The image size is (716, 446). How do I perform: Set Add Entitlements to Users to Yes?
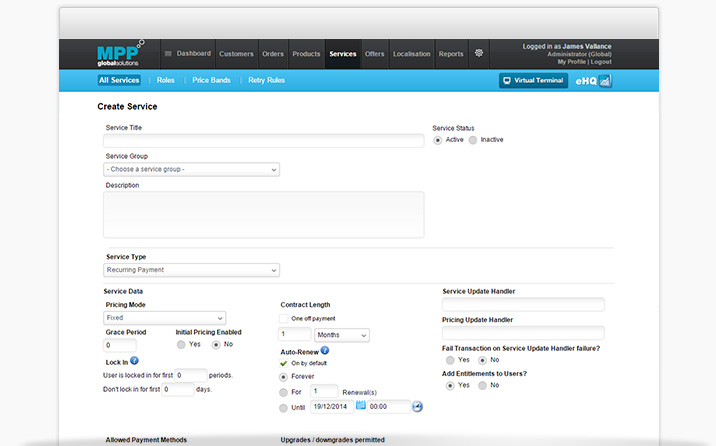pyautogui.click(x=450, y=386)
